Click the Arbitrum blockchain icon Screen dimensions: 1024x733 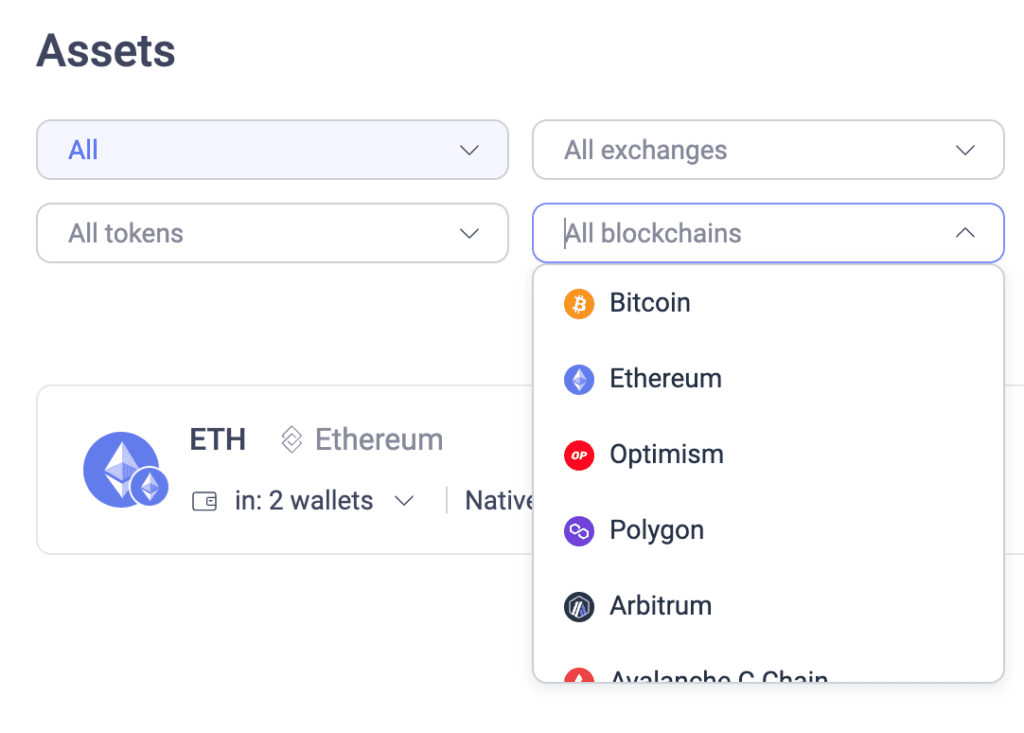578,606
